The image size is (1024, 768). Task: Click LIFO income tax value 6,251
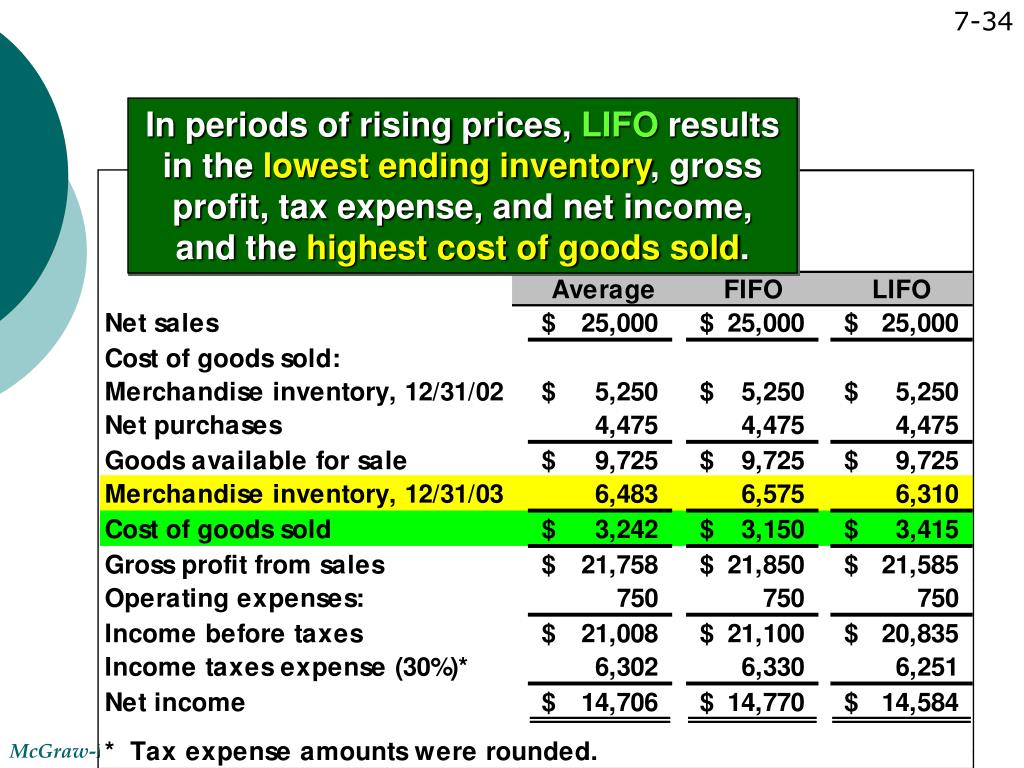(927, 667)
